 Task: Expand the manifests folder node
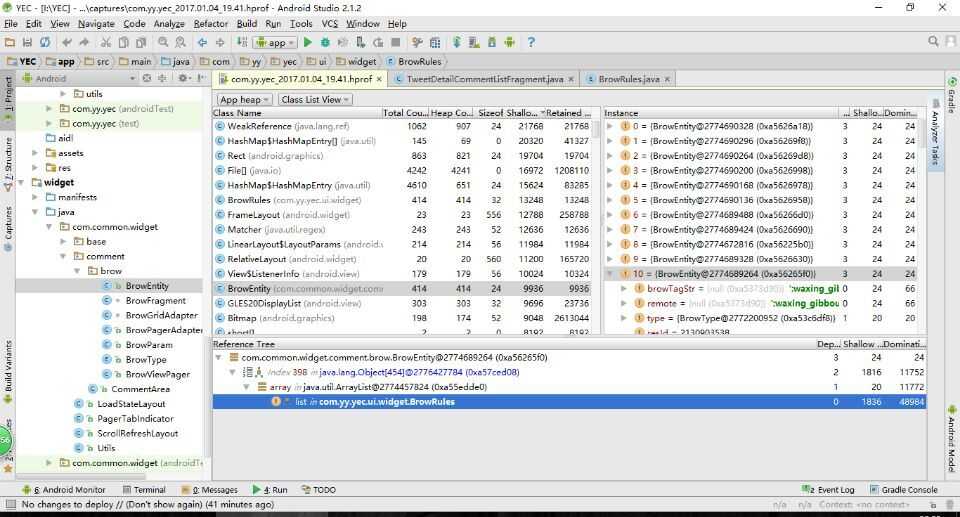35,197
